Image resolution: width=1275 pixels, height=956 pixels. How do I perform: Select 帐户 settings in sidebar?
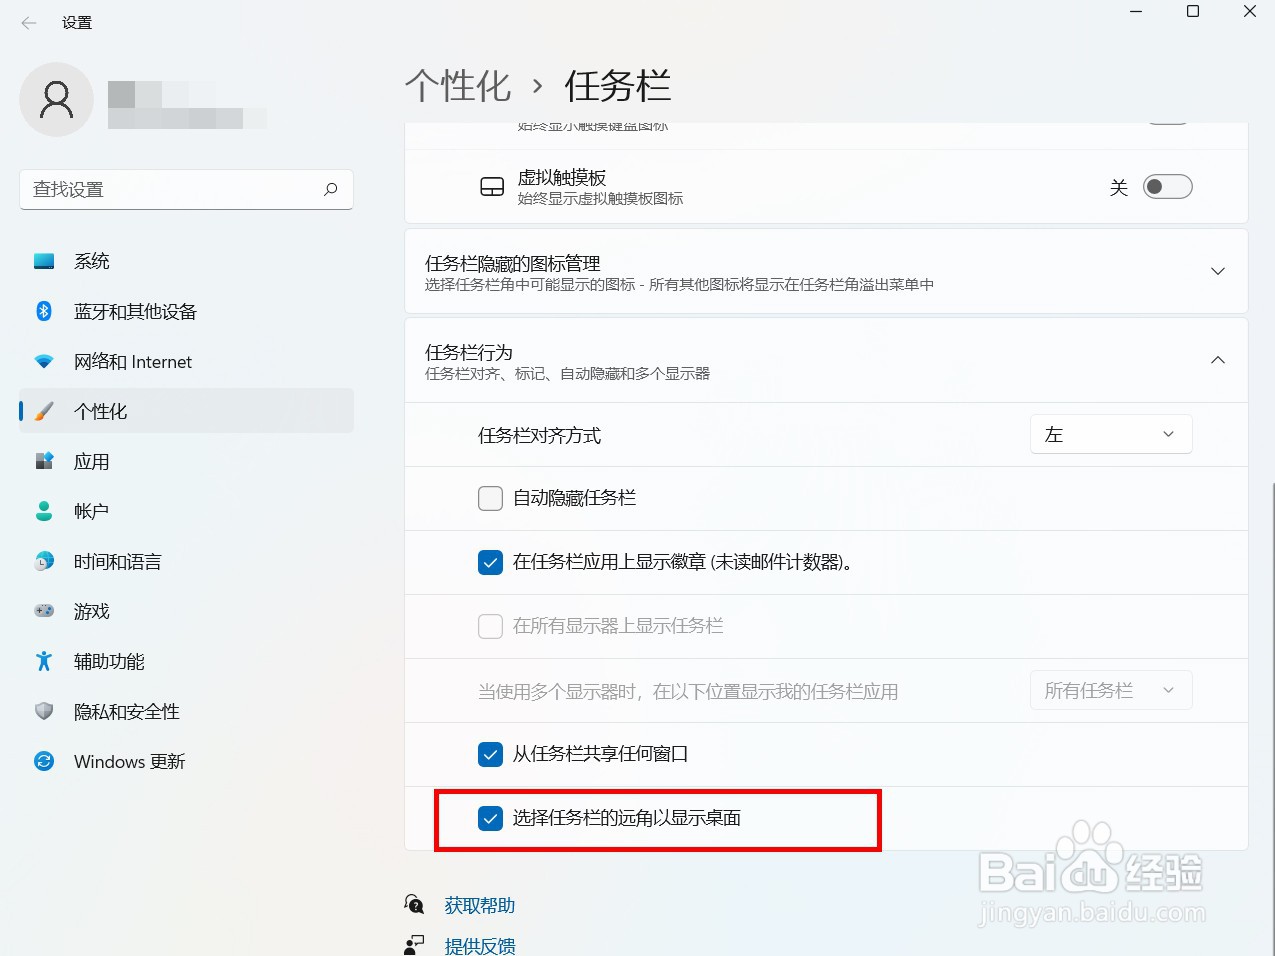pos(89,511)
